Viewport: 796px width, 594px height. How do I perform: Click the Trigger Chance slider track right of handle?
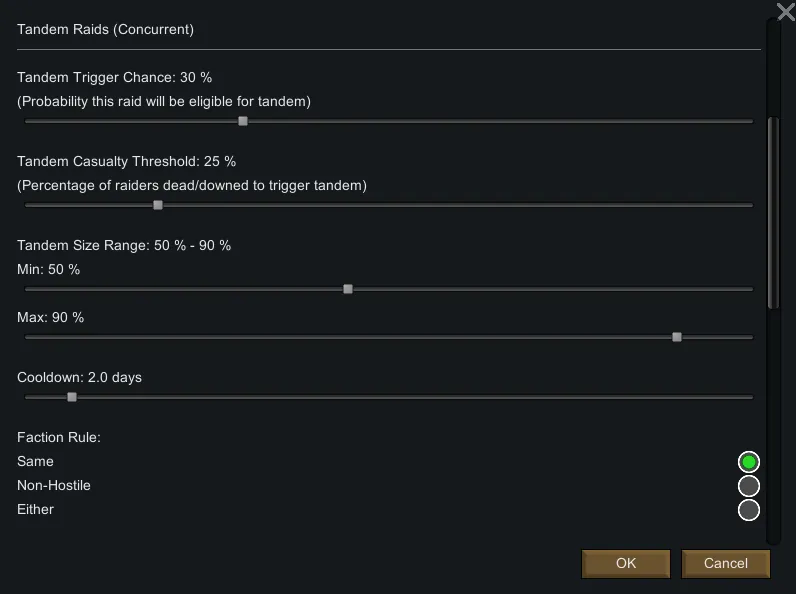tap(500, 121)
